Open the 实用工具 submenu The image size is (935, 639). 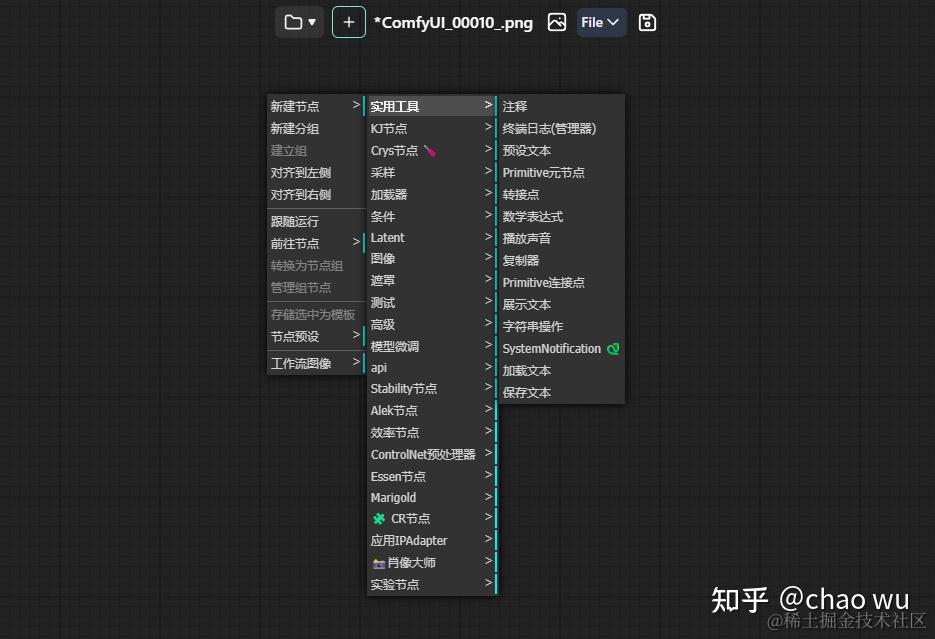point(396,105)
